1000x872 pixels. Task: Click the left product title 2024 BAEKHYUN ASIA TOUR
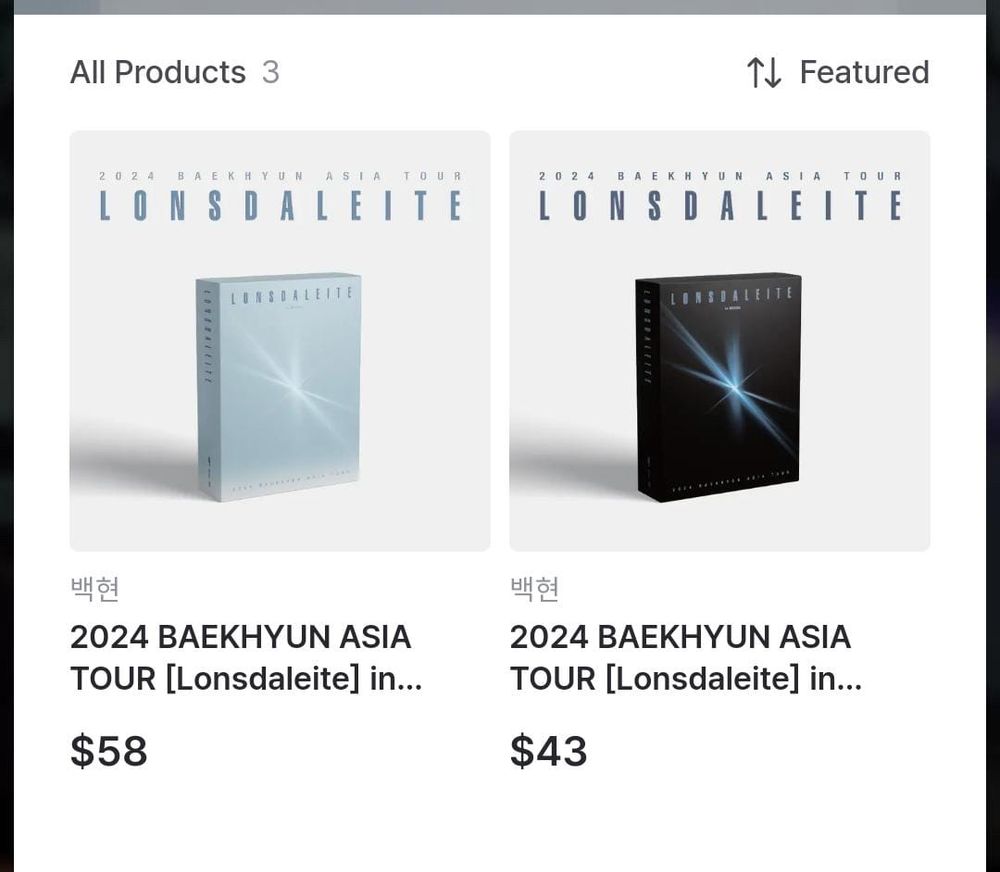pos(246,658)
